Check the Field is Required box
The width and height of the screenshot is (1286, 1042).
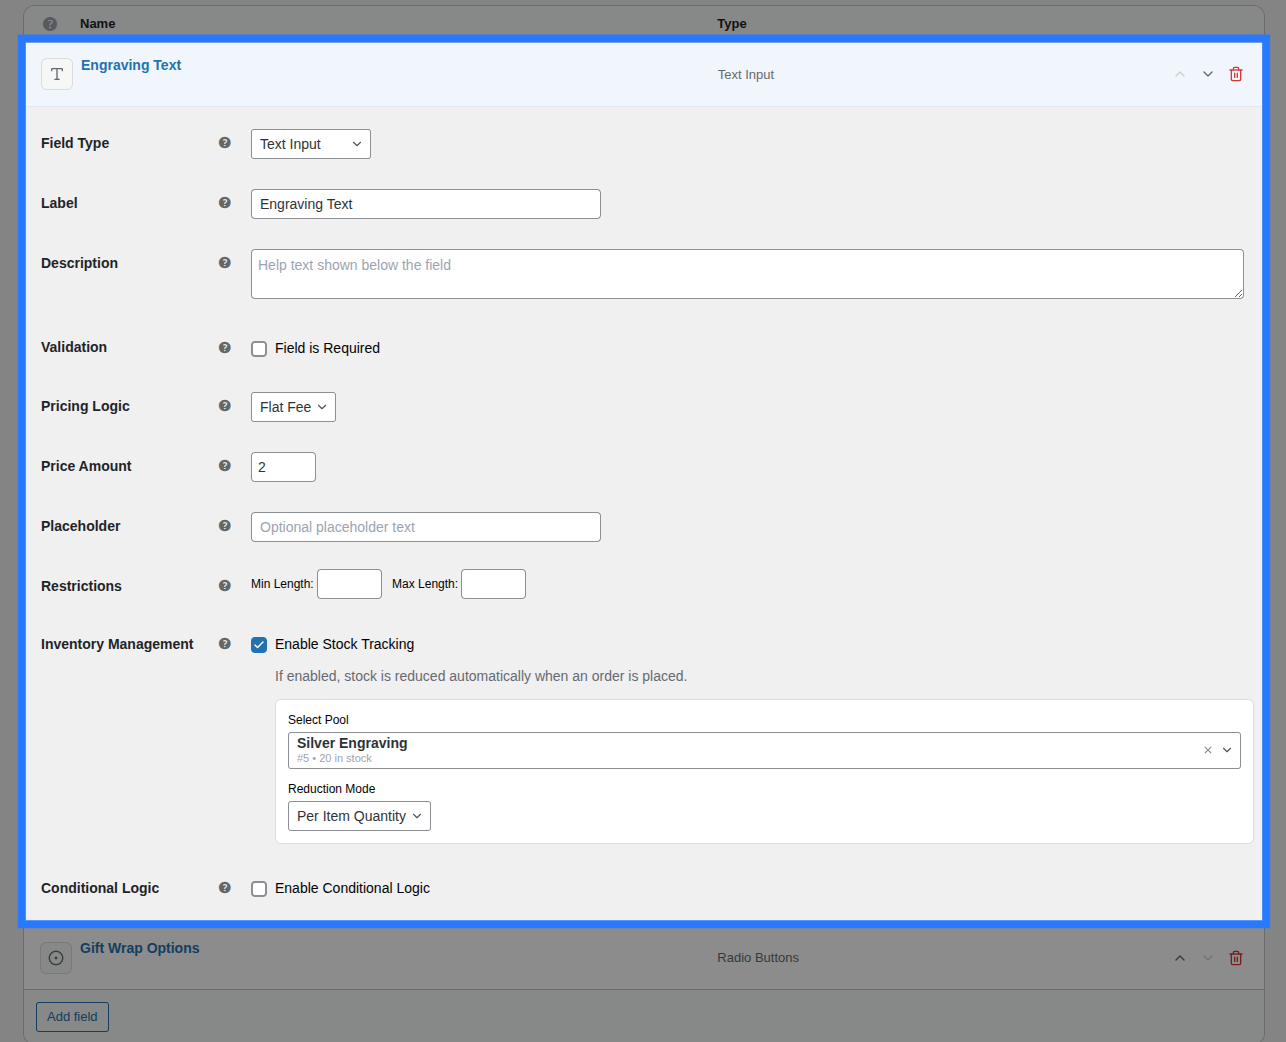coord(259,349)
